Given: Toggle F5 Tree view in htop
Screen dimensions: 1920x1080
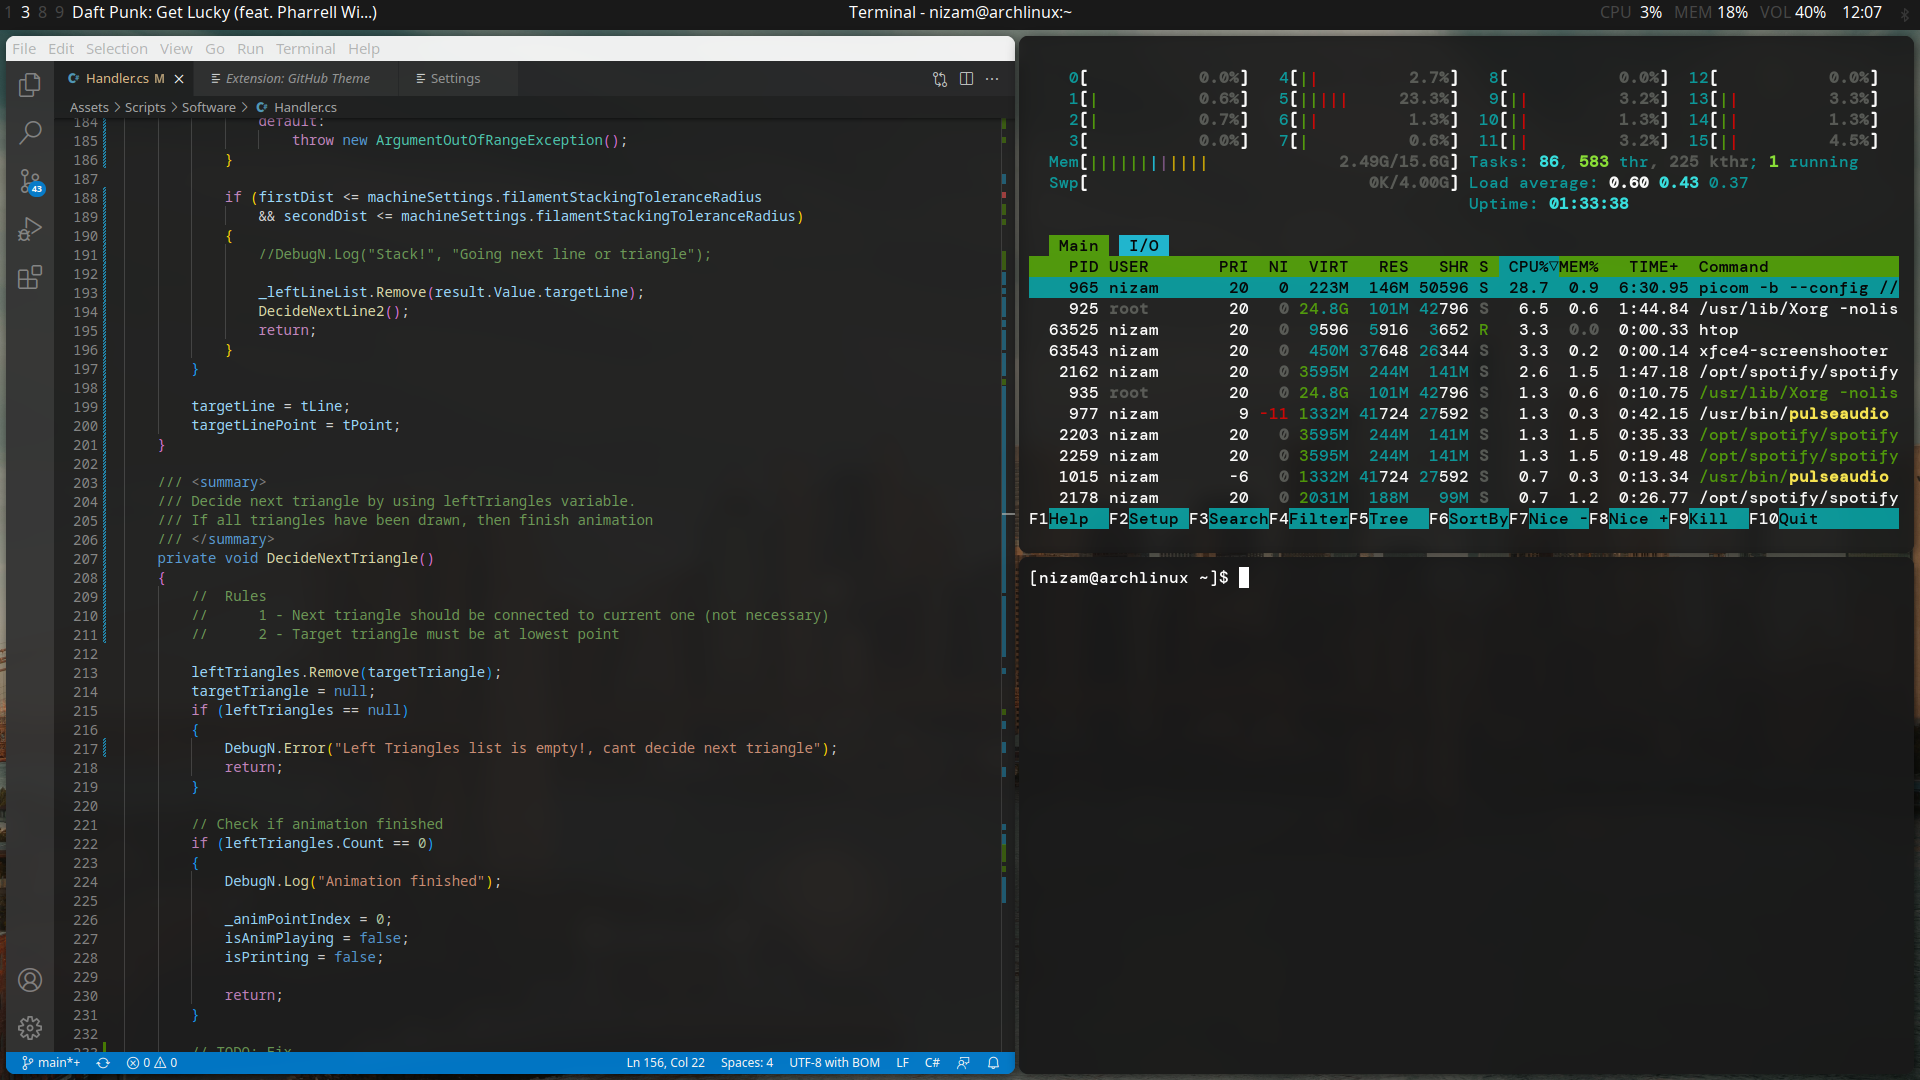Looking at the screenshot, I should coord(1388,519).
